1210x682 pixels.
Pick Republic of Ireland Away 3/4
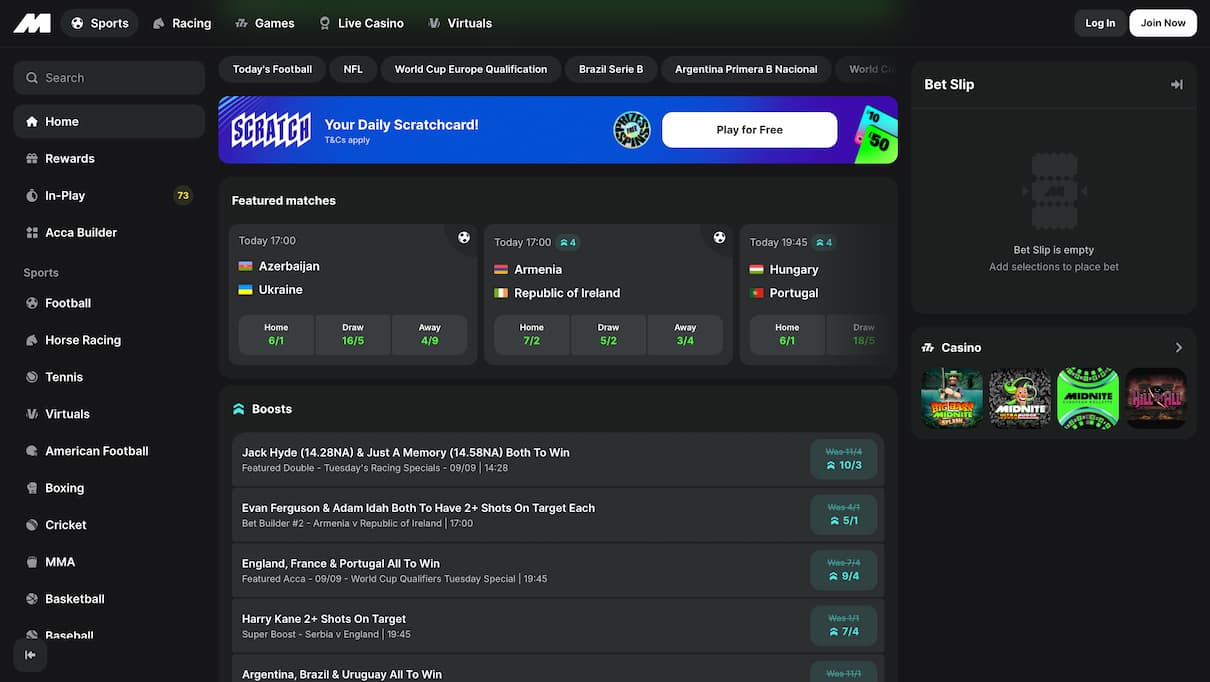click(685, 335)
